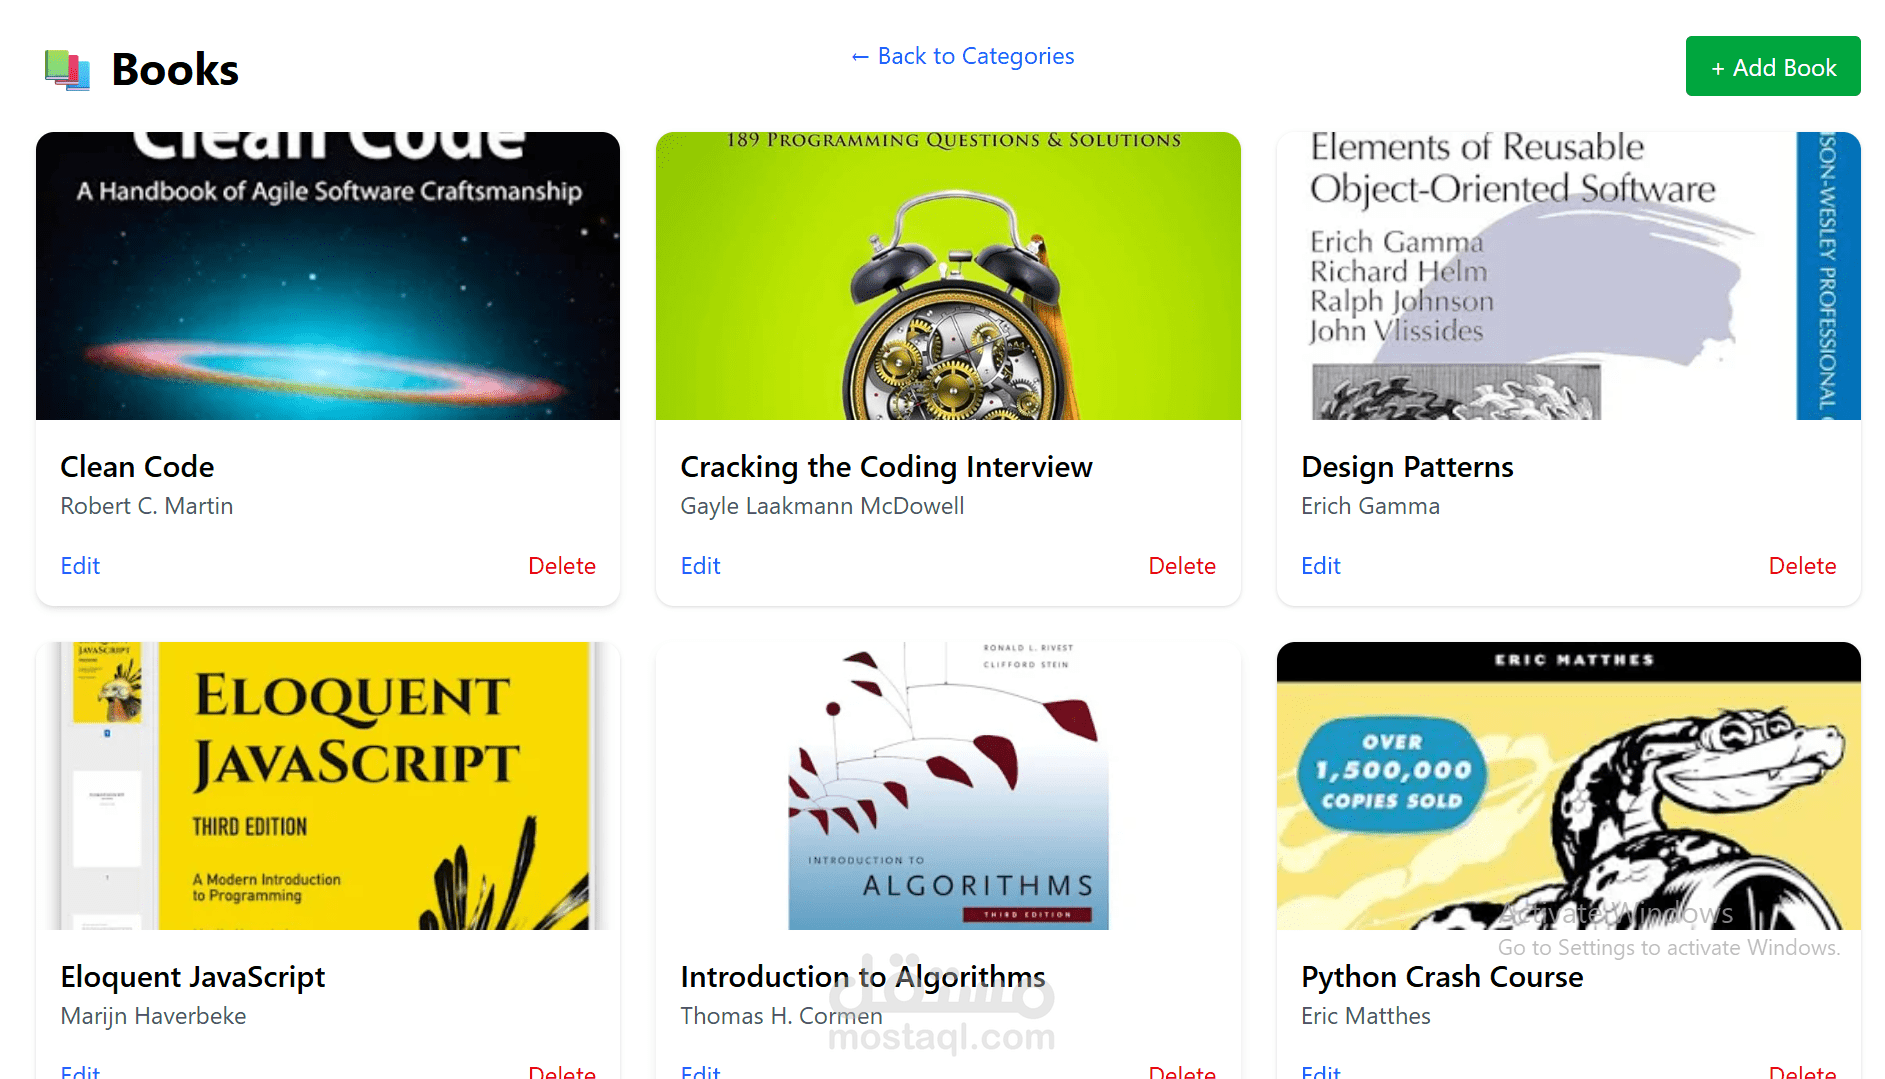Click the books stack icon beside the Books title
The image size is (1885, 1079).
[68, 70]
